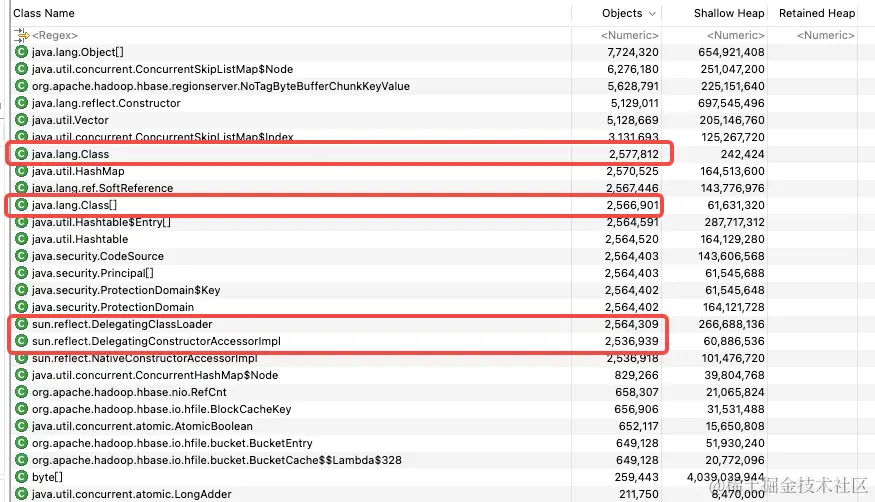Click the class icon for ConcurrentSkipListMap$Node

point(21,69)
